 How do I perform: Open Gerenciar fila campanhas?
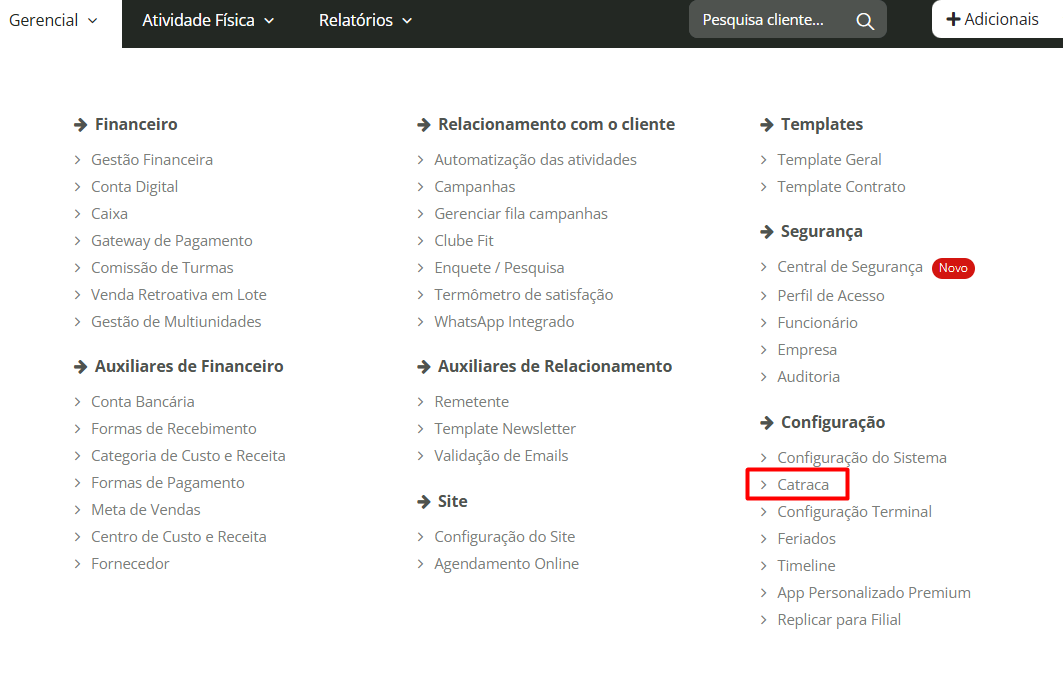[521, 214]
